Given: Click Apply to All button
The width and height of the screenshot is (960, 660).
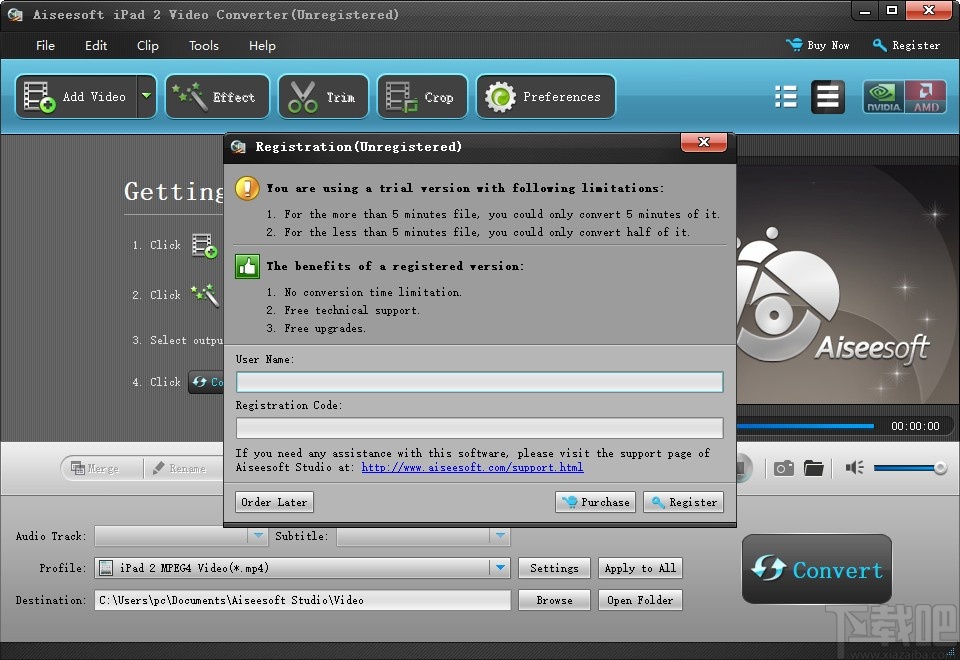Looking at the screenshot, I should coord(640,568).
